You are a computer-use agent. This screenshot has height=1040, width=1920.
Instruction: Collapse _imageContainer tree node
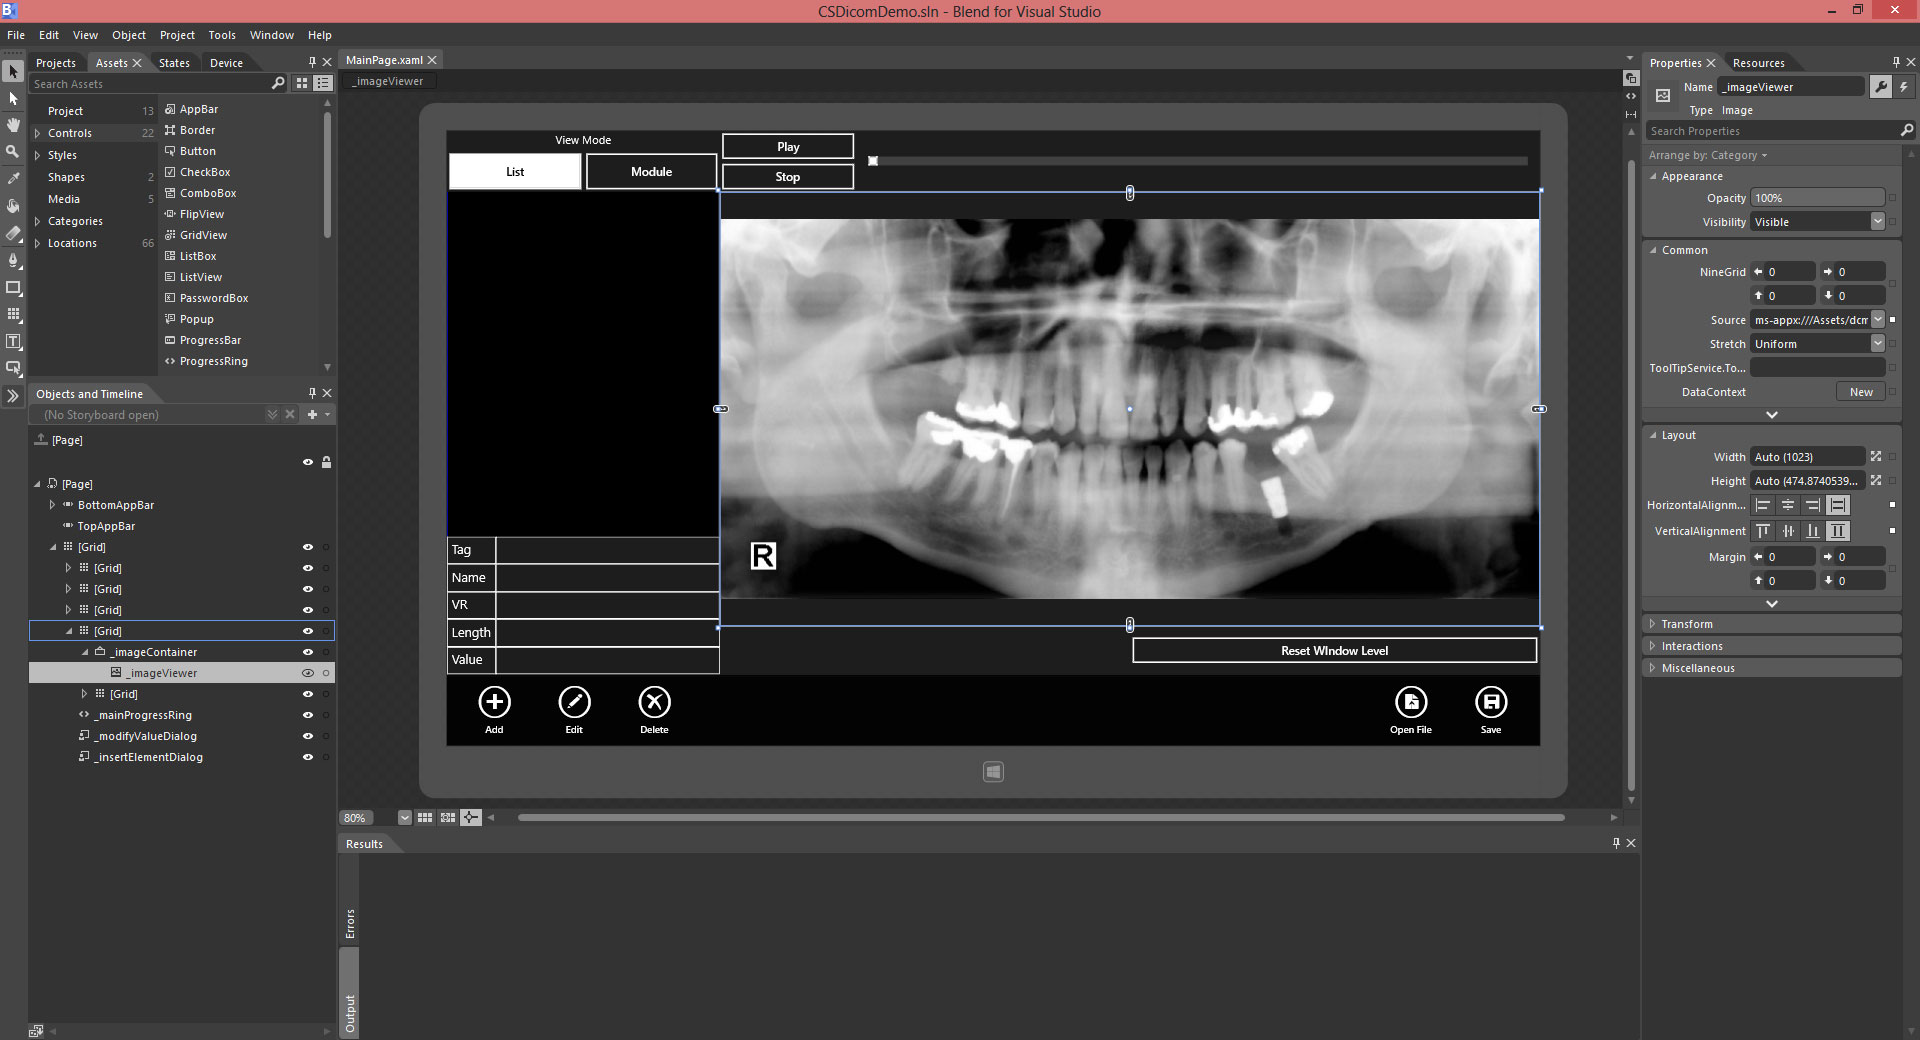85,652
